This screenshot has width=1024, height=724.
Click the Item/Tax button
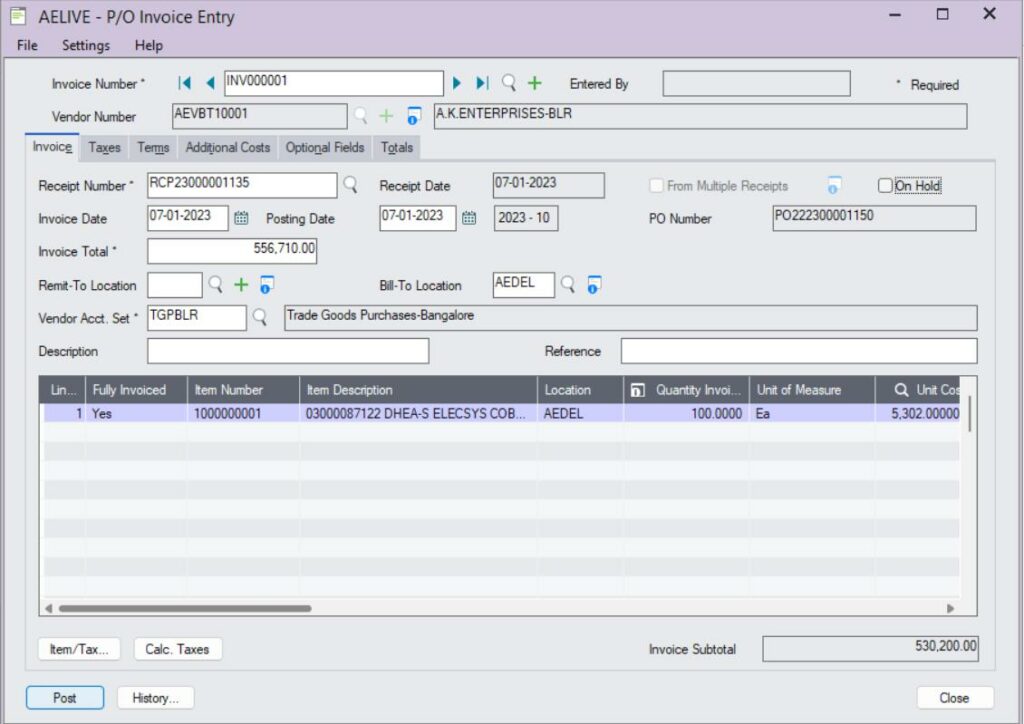(x=79, y=647)
